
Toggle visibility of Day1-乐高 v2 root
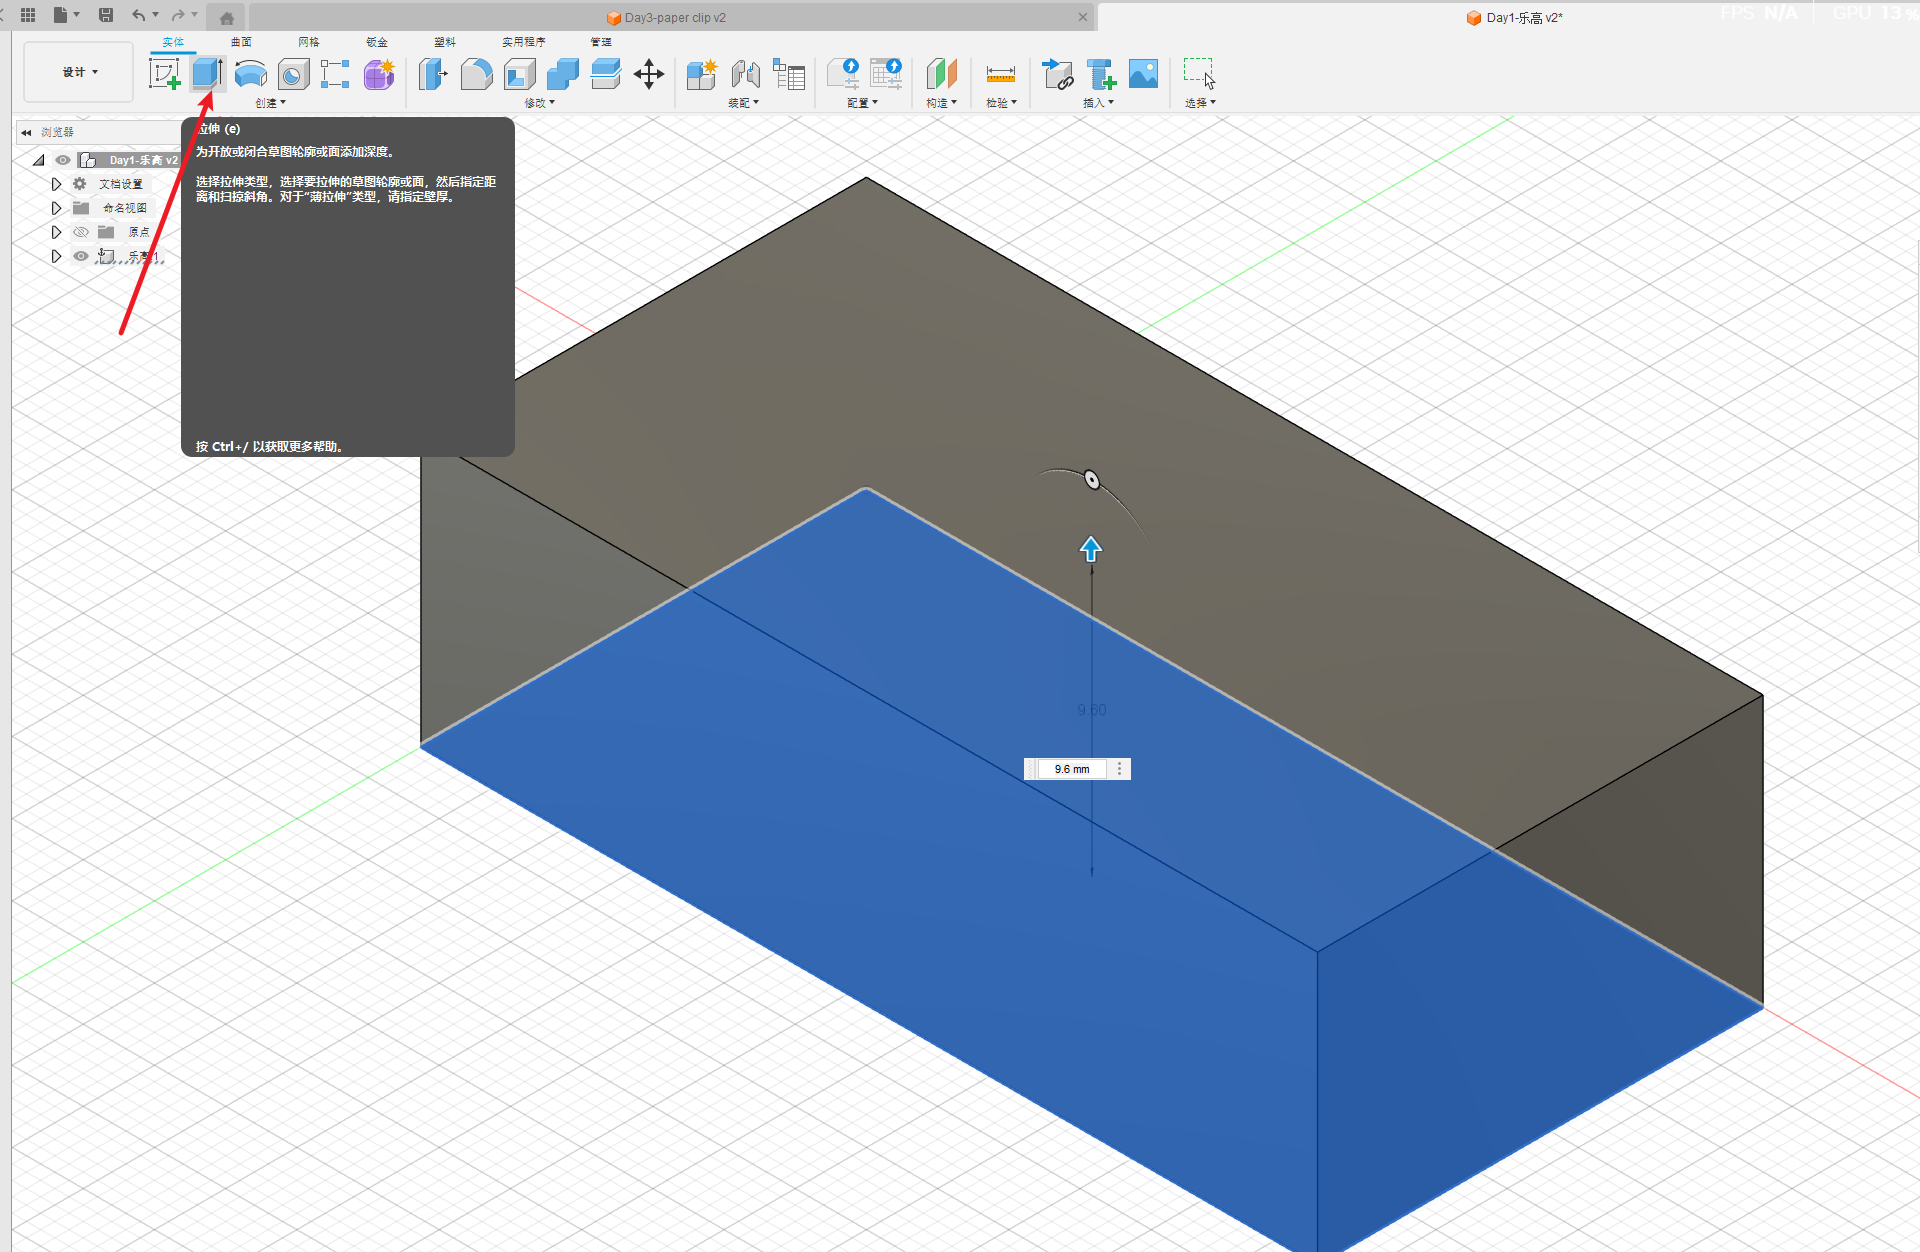63,160
